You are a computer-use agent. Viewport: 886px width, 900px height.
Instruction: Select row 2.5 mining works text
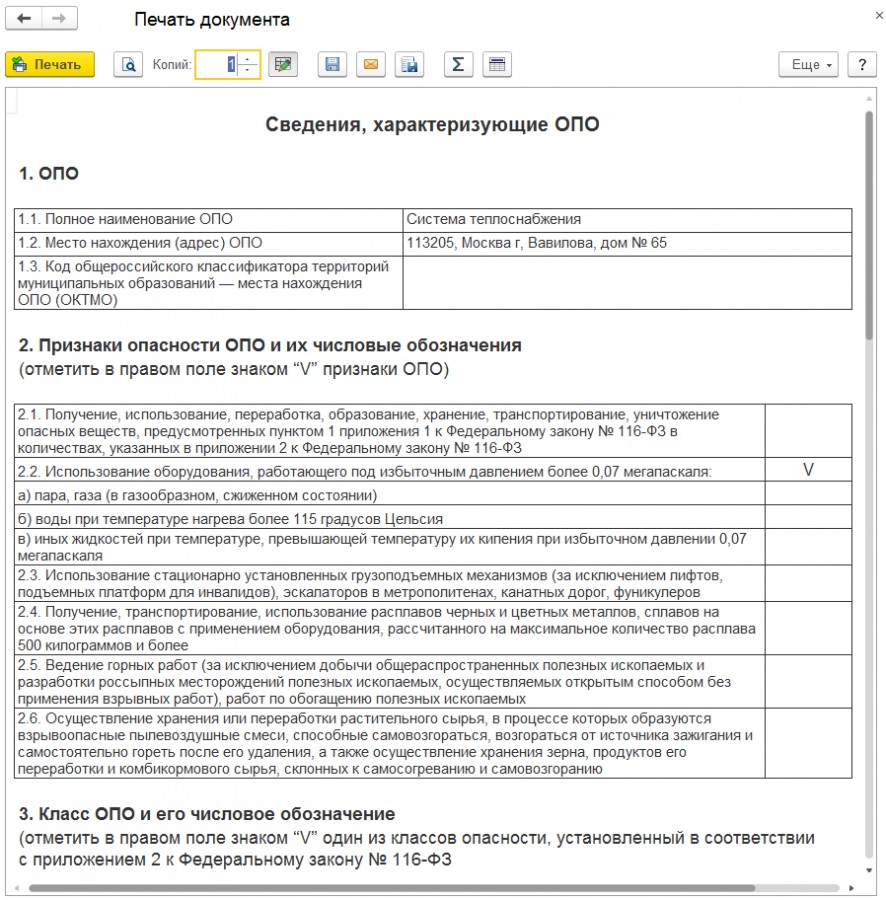coord(390,682)
